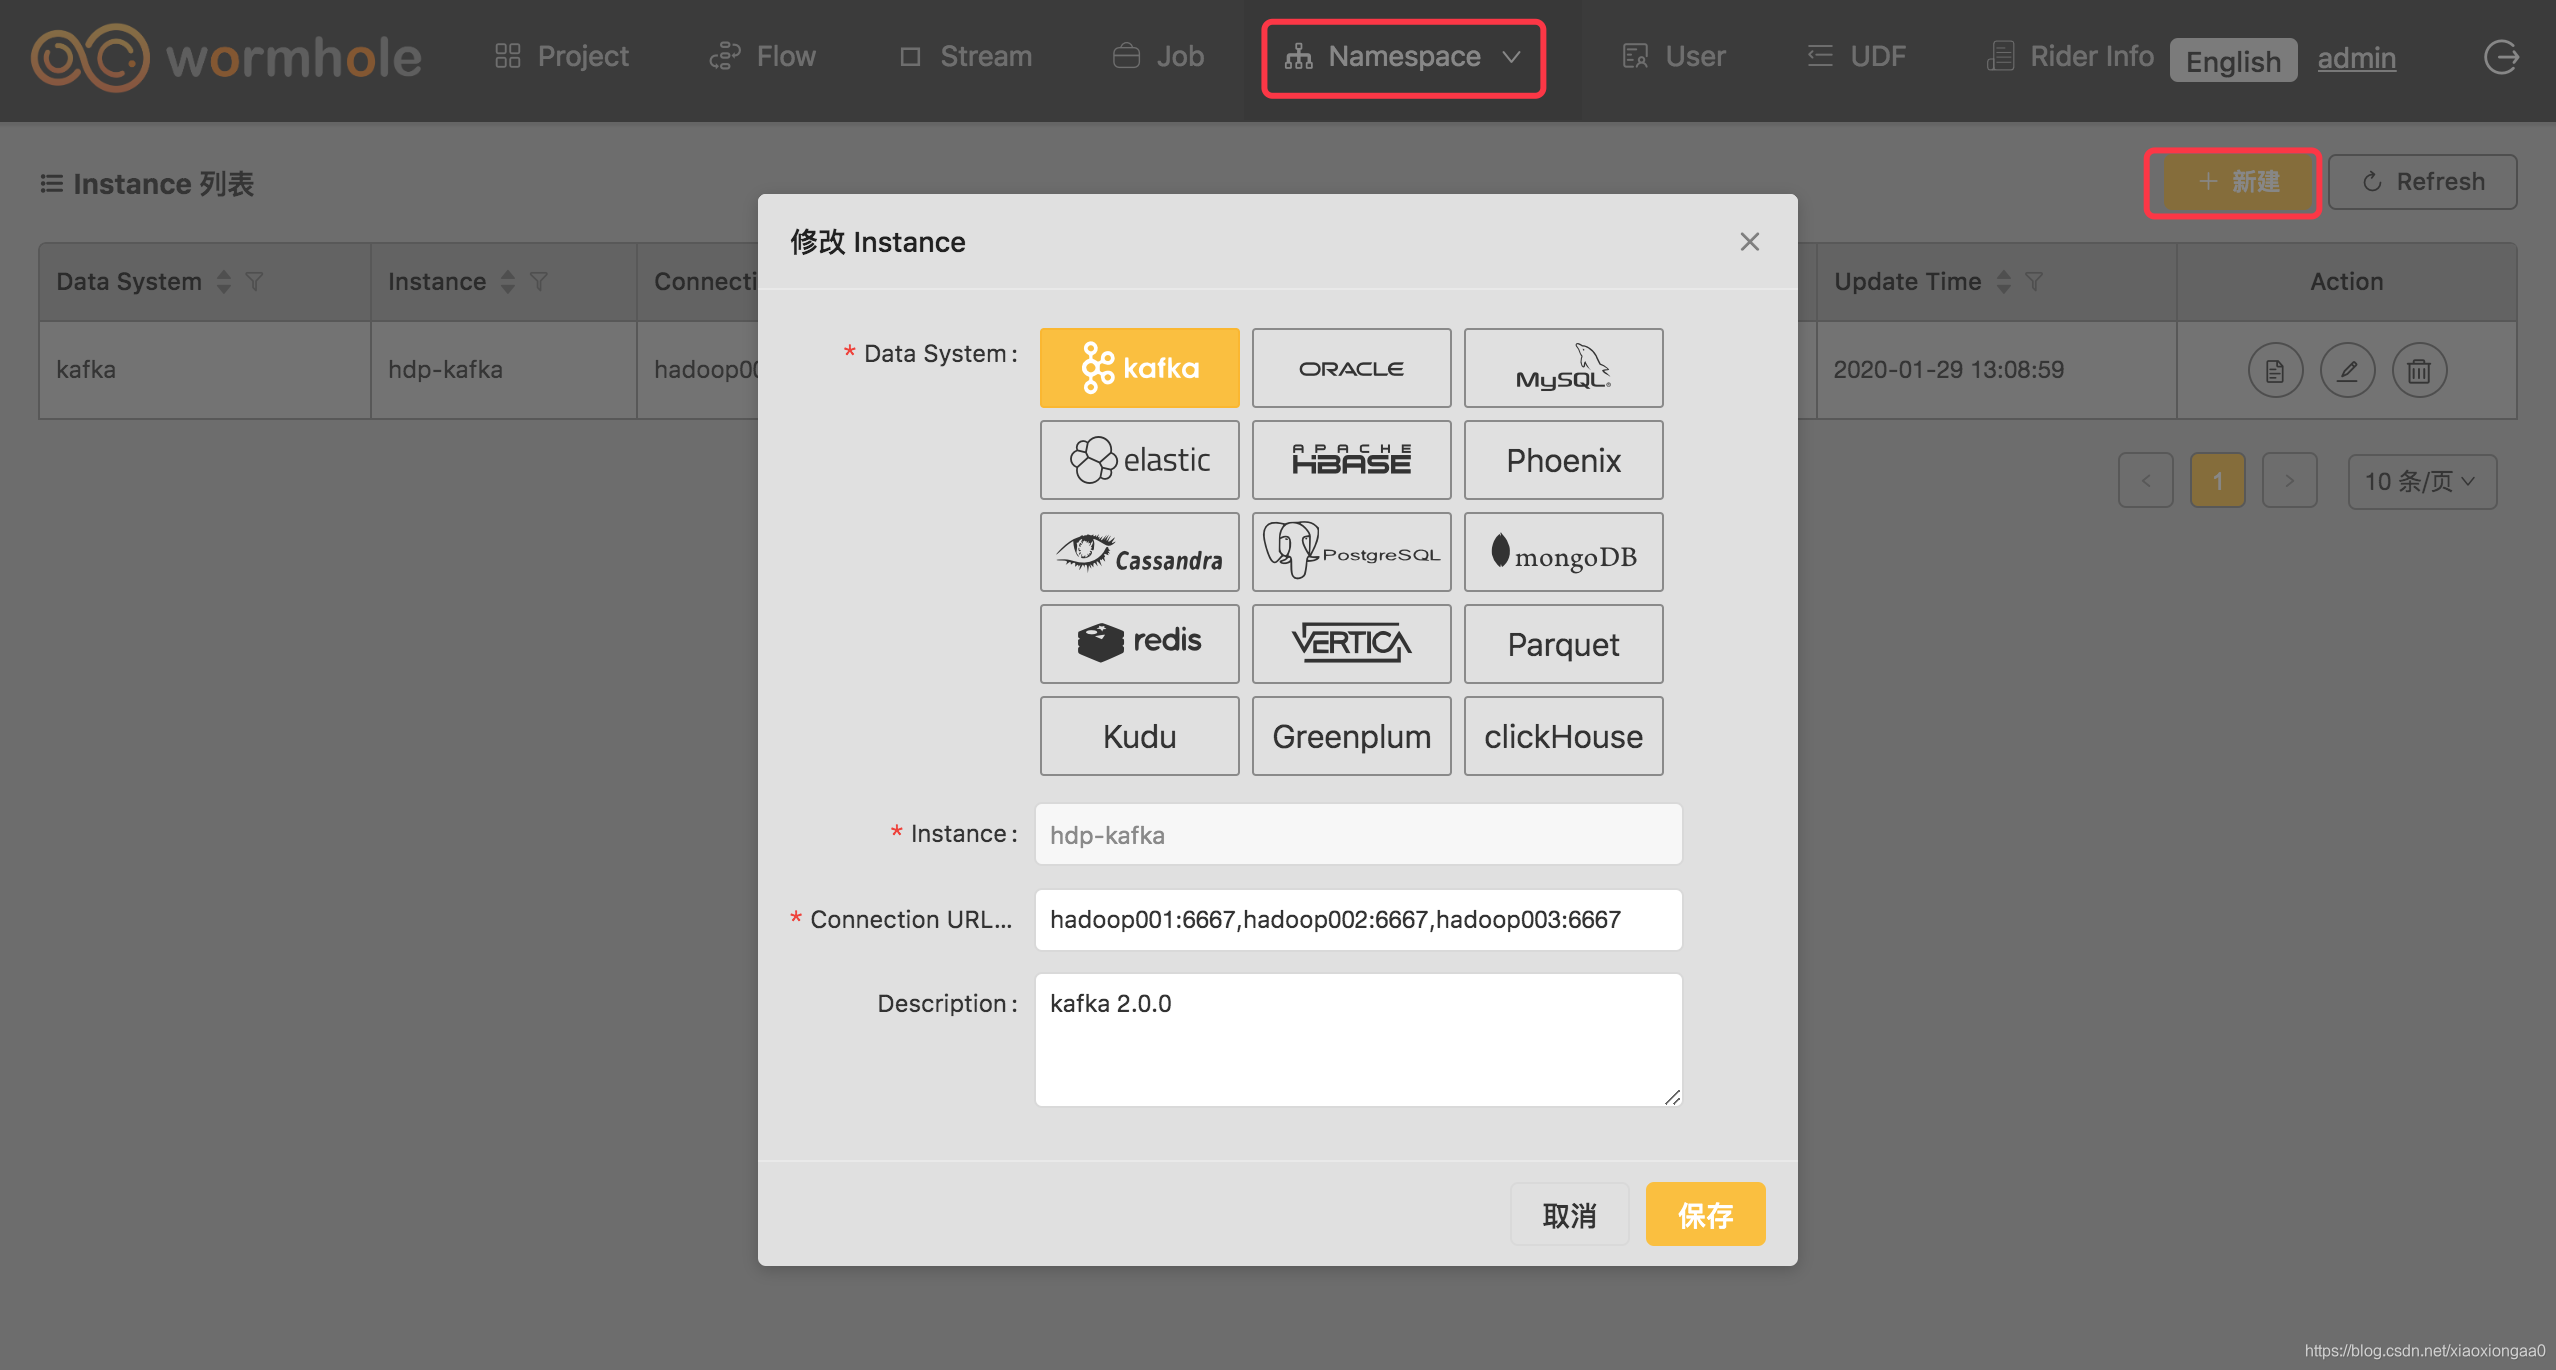Click the 取消 cancel button
Image resolution: width=2556 pixels, height=1370 pixels.
[1569, 1215]
